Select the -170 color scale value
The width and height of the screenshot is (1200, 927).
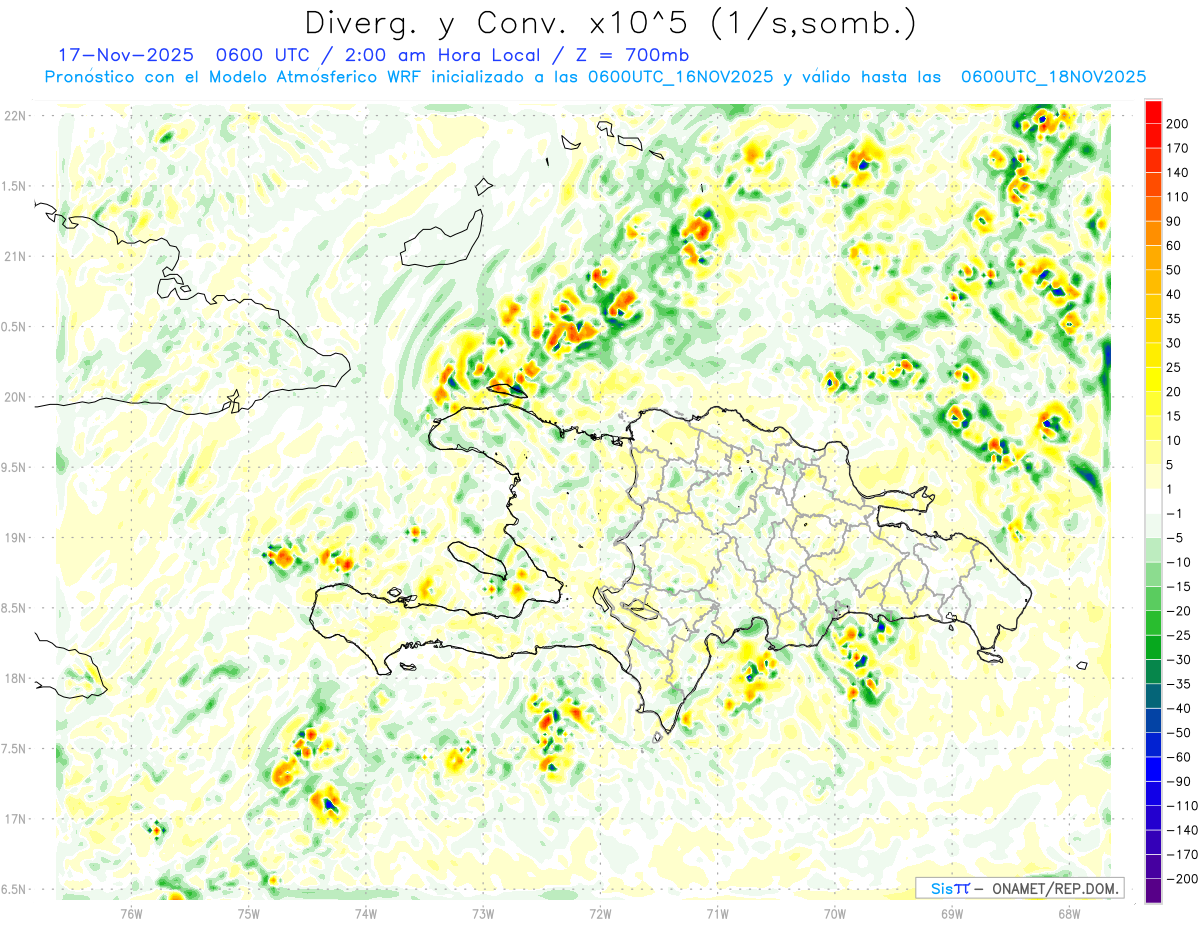point(1180,854)
